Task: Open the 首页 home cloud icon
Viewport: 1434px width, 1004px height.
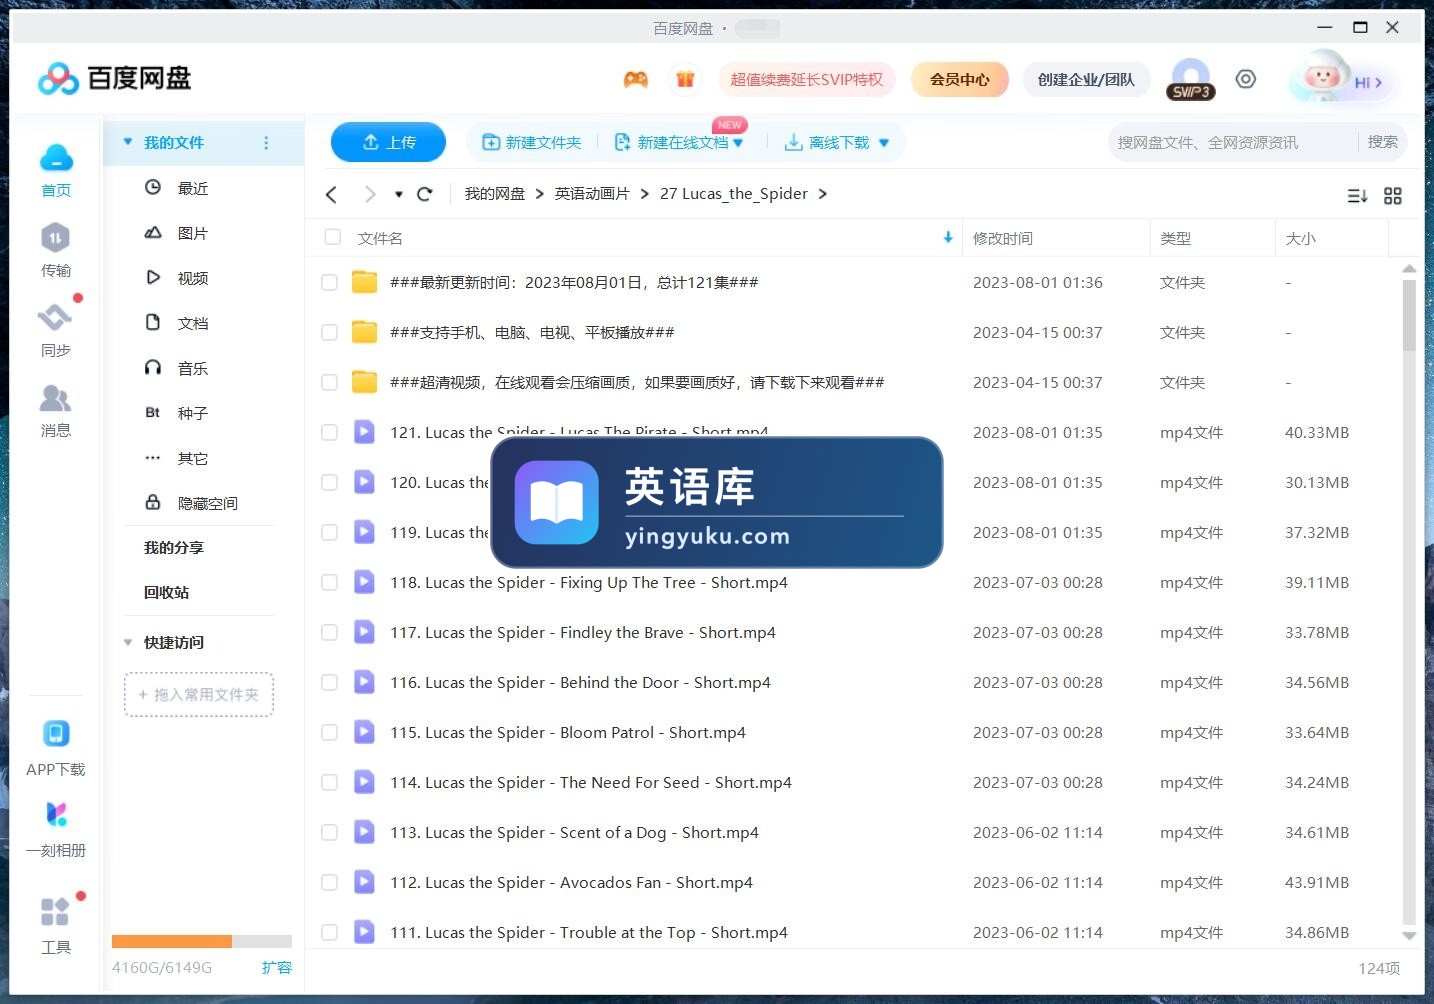Action: coord(56,158)
